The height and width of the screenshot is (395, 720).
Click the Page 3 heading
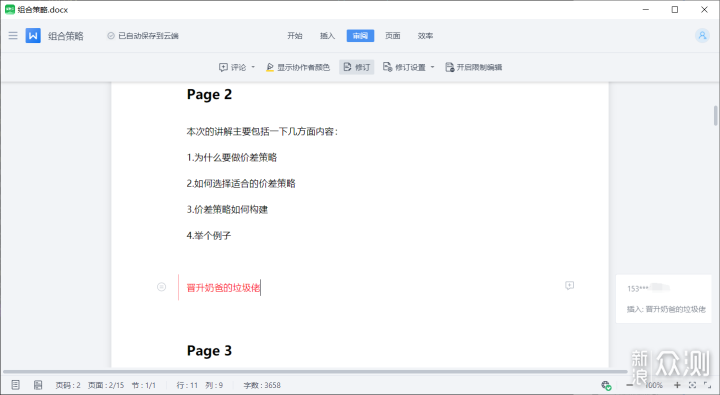[x=209, y=350]
